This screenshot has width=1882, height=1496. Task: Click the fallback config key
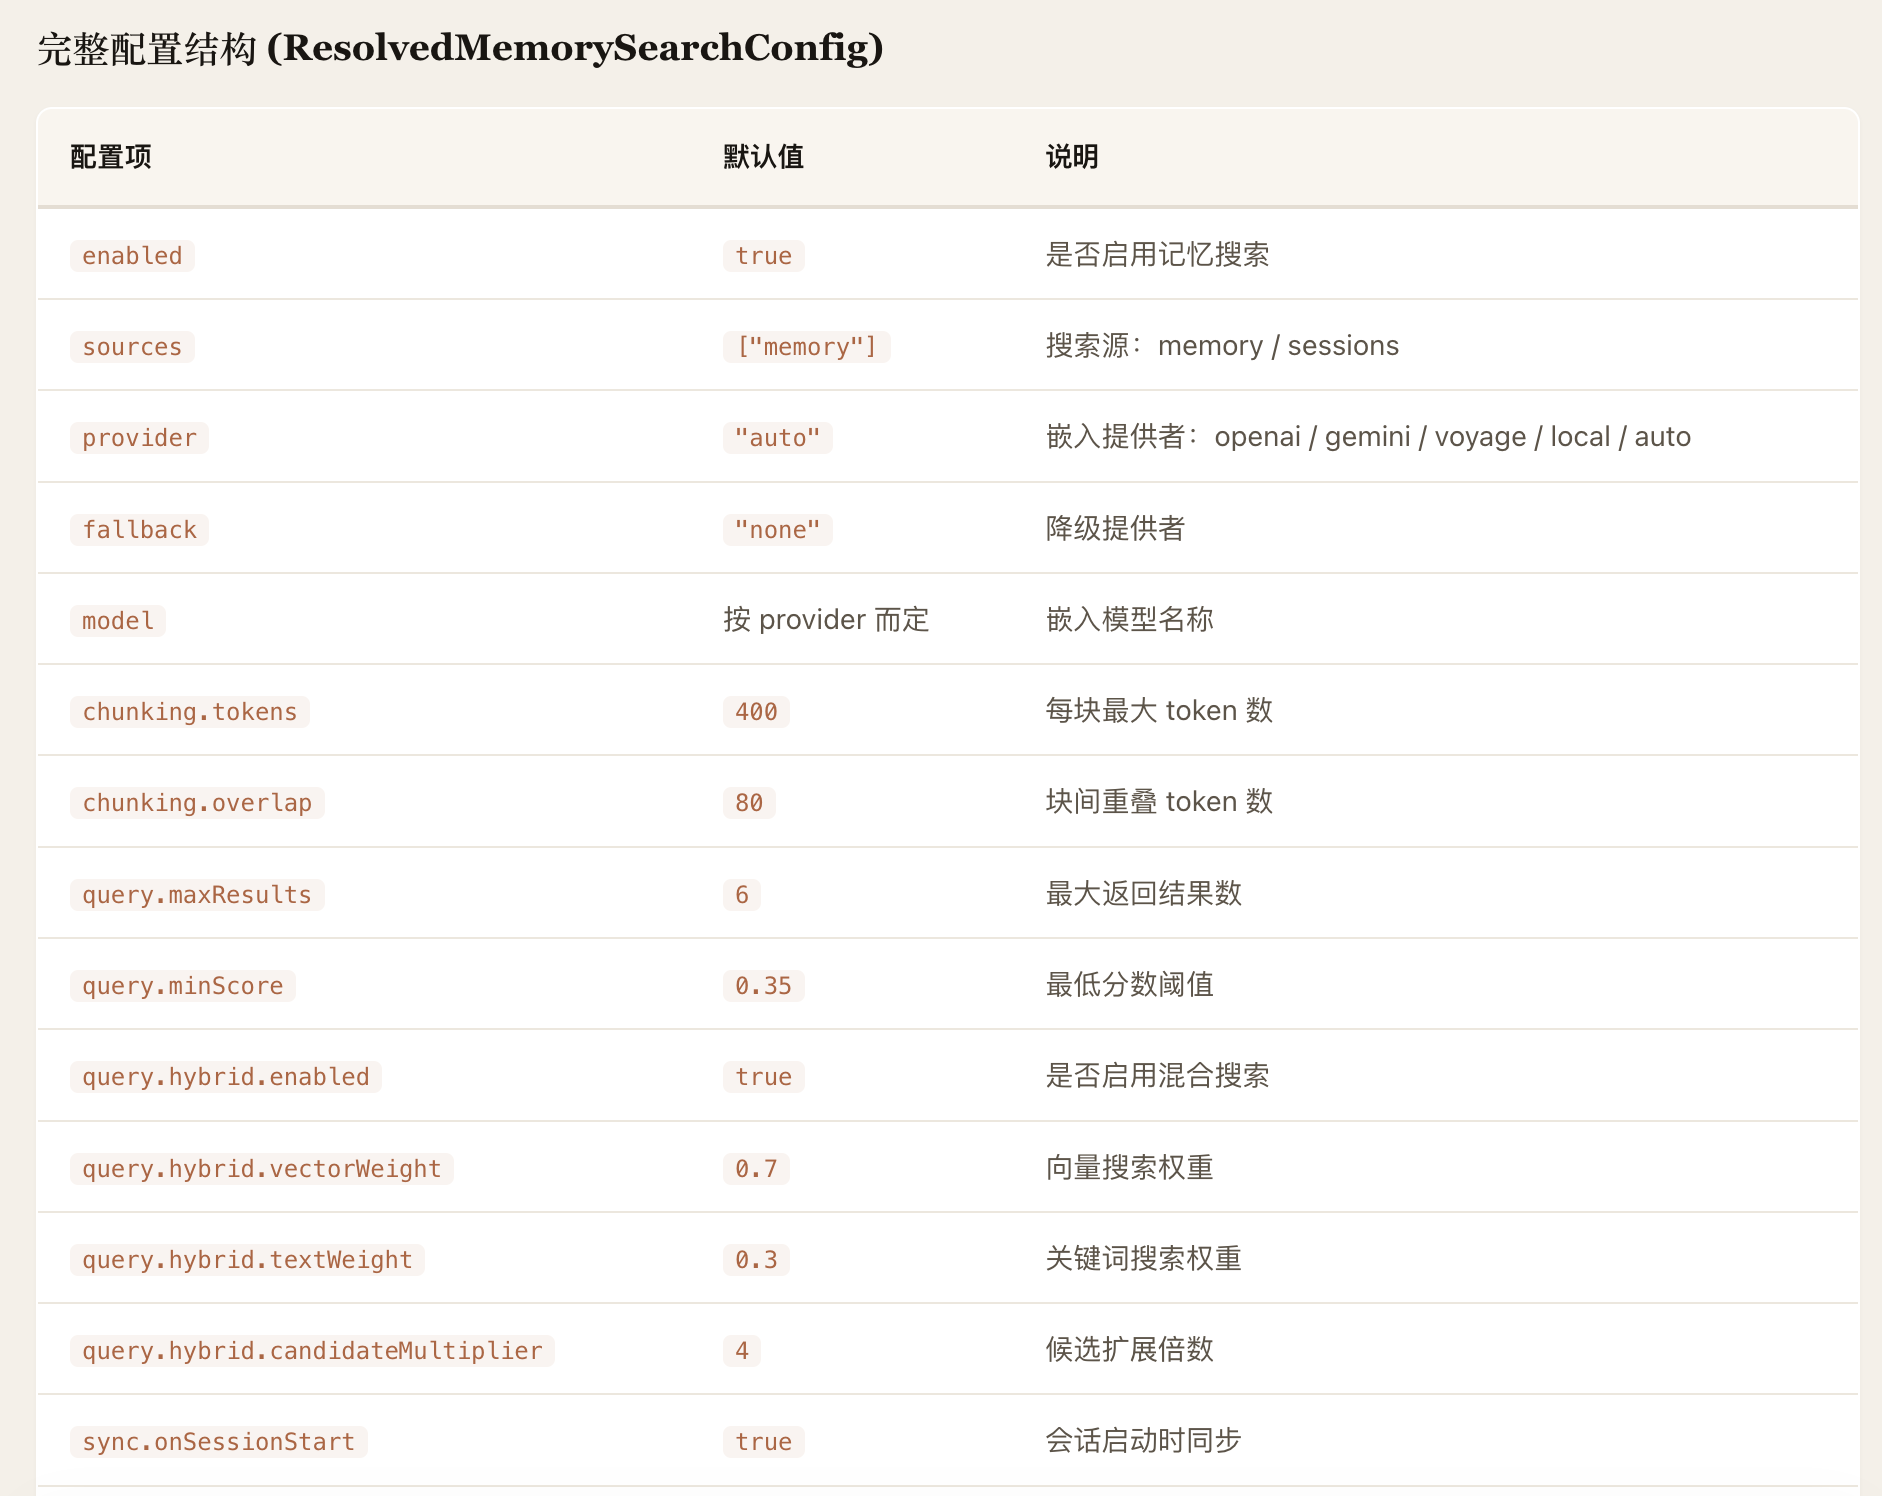[139, 530]
